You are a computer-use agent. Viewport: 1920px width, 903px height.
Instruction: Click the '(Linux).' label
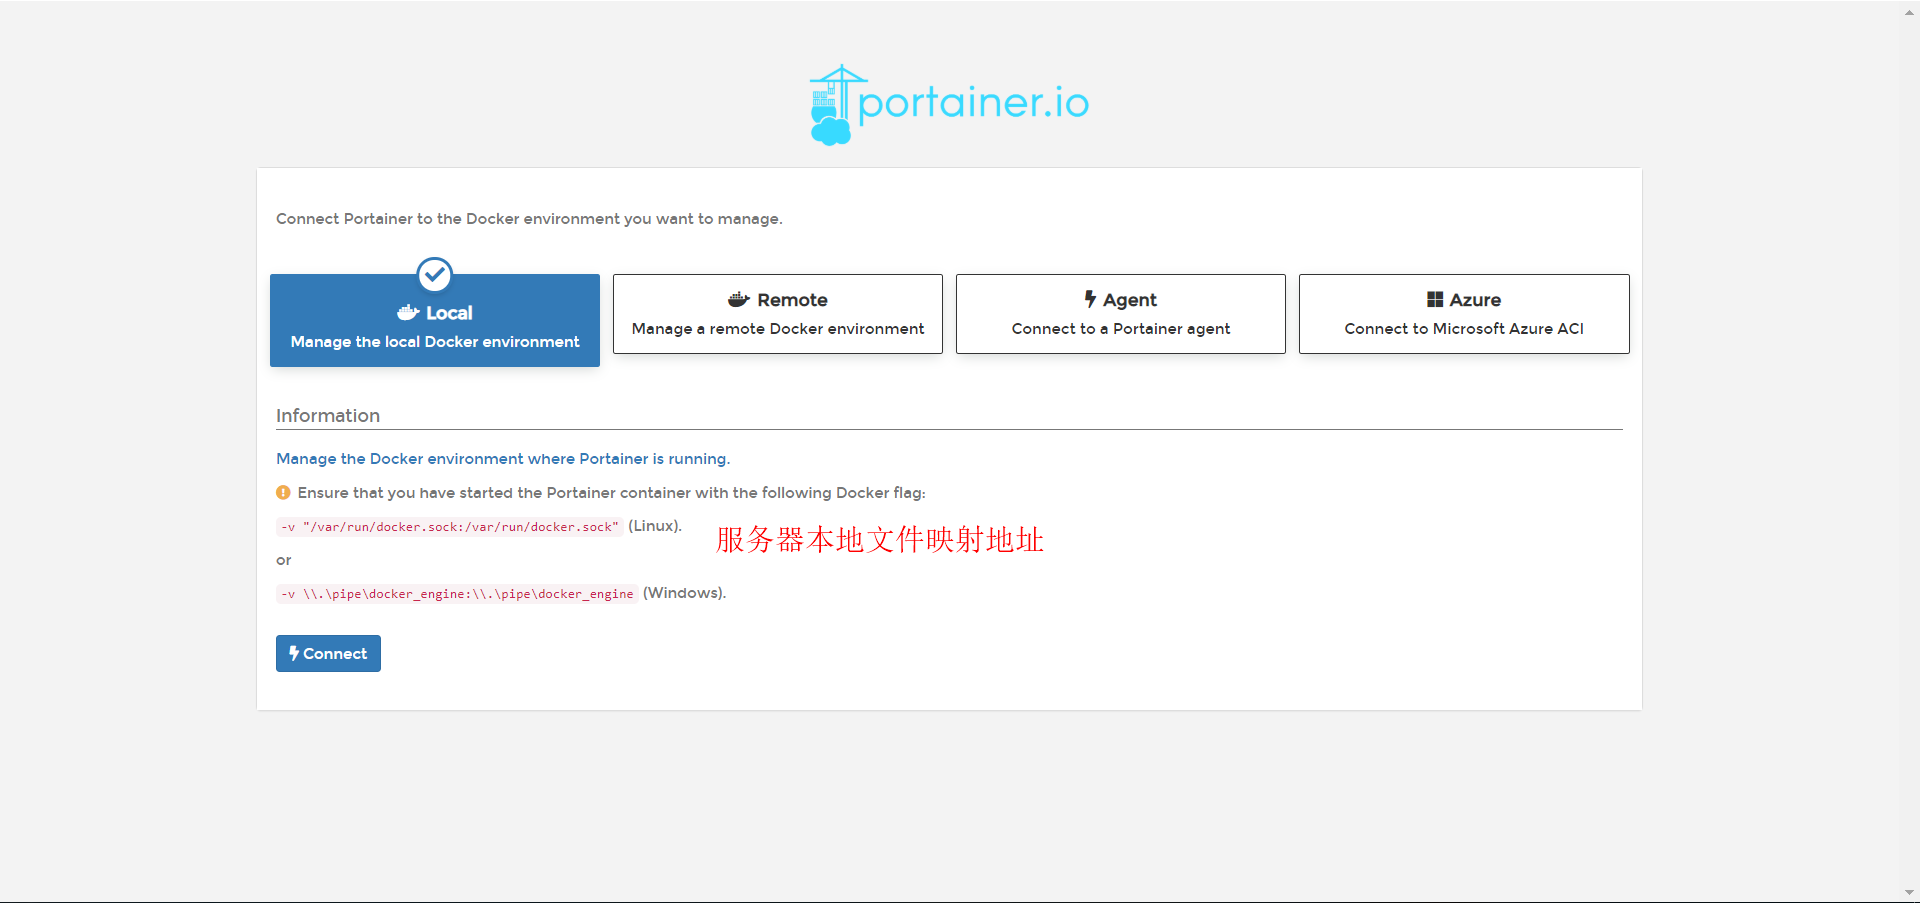tap(655, 526)
